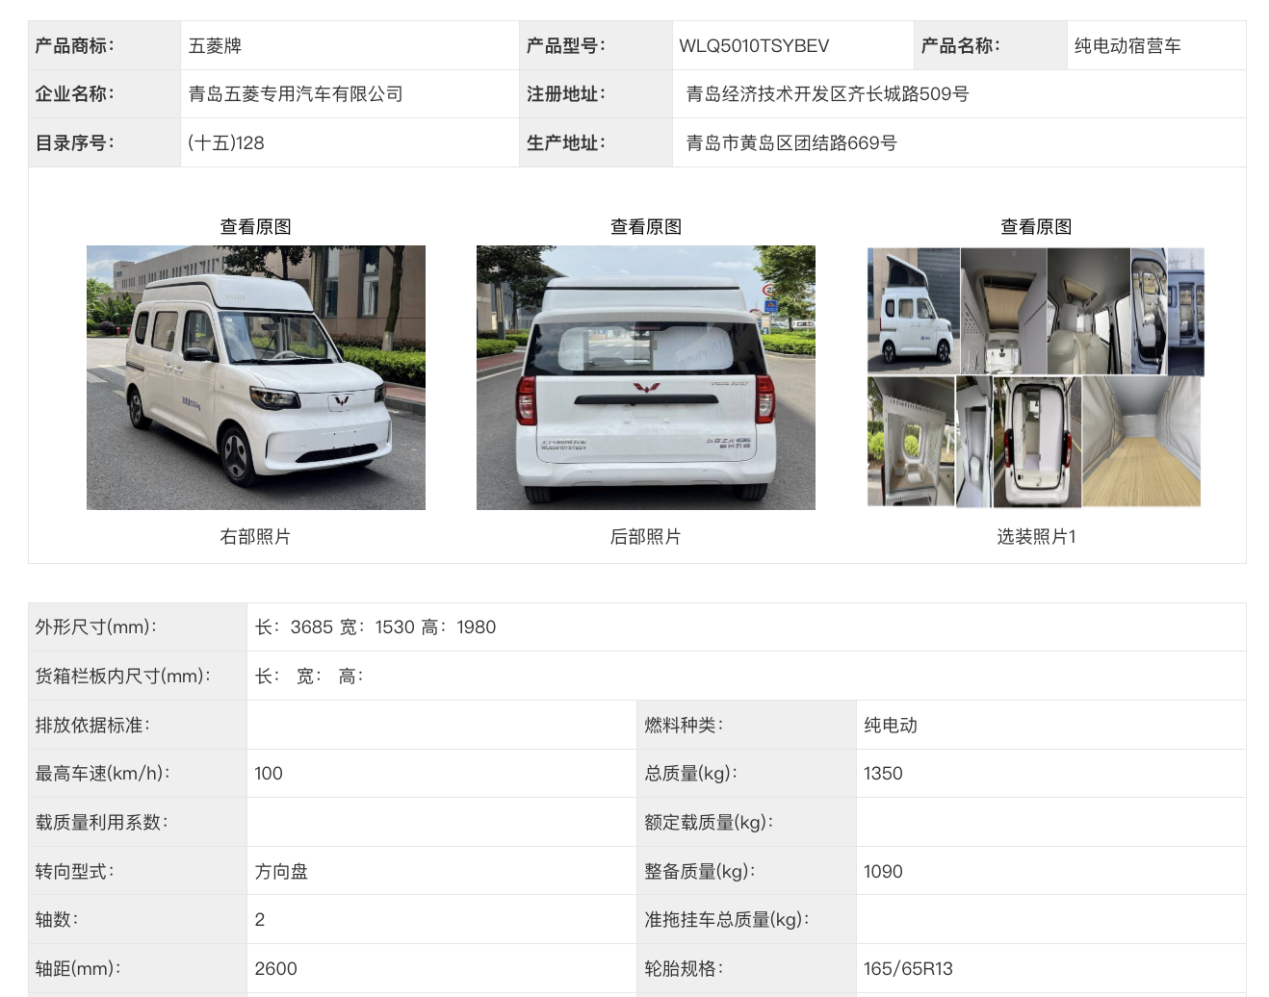Click the 准拖挂车总质量(kg) label

[x=727, y=919]
